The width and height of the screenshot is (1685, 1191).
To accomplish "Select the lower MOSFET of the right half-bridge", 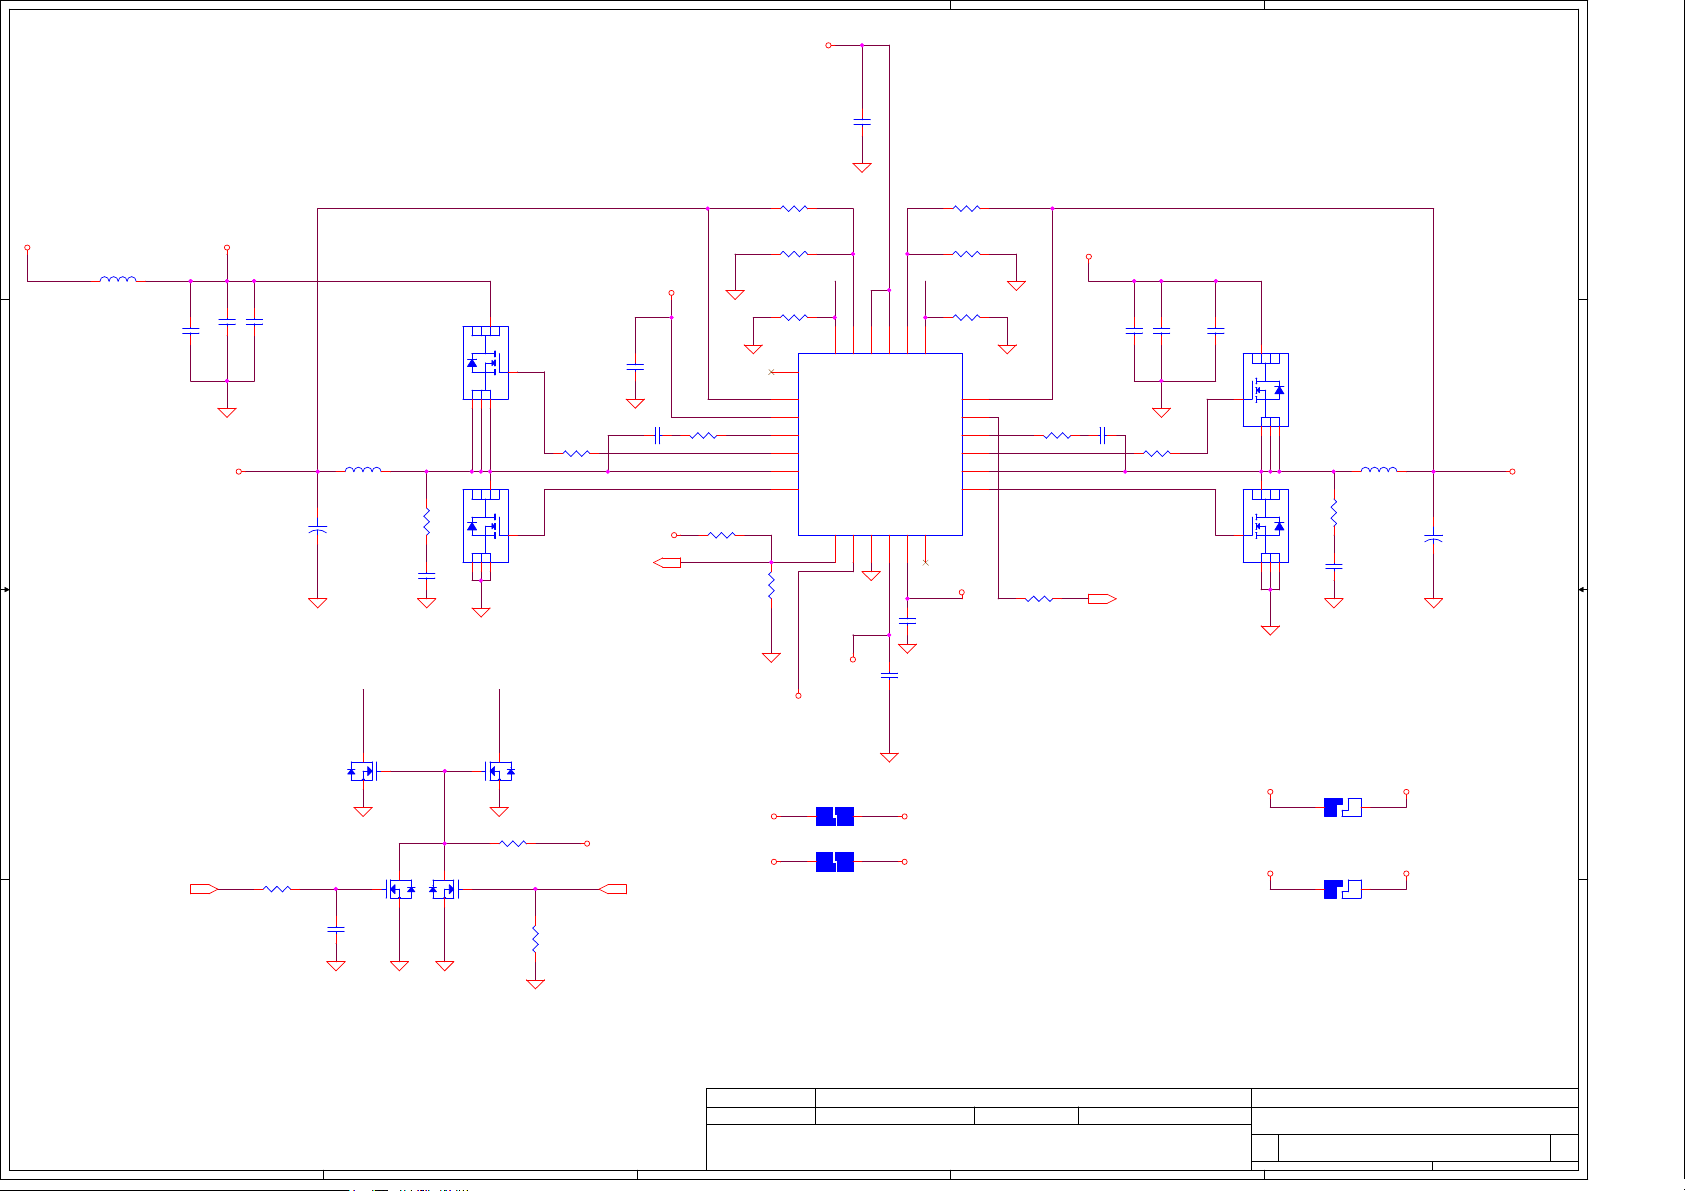I will [1266, 526].
